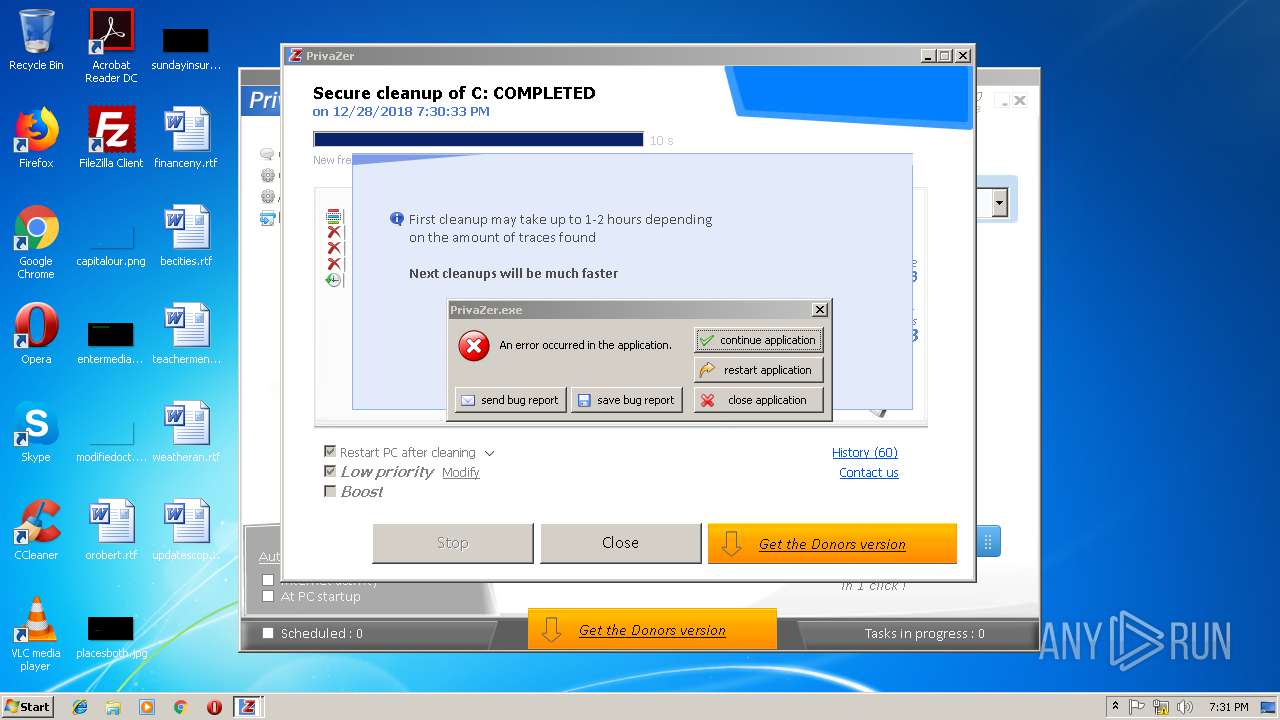1280x720 pixels.
Task: Click the green clock icon in results column
Action: click(x=334, y=280)
